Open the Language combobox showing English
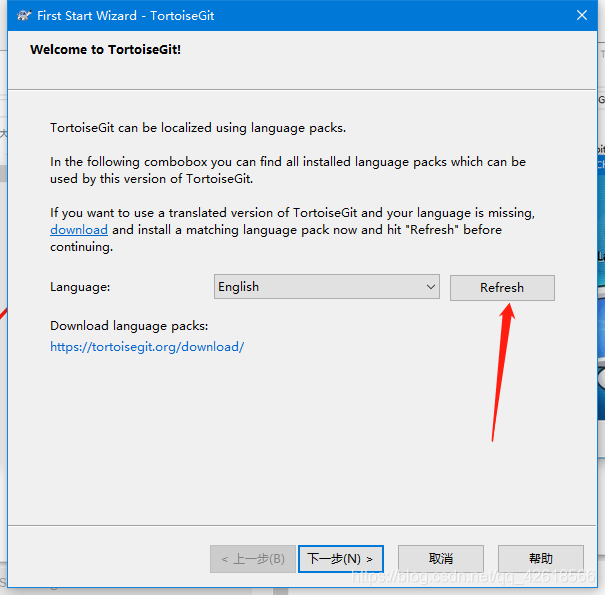 click(x=327, y=287)
